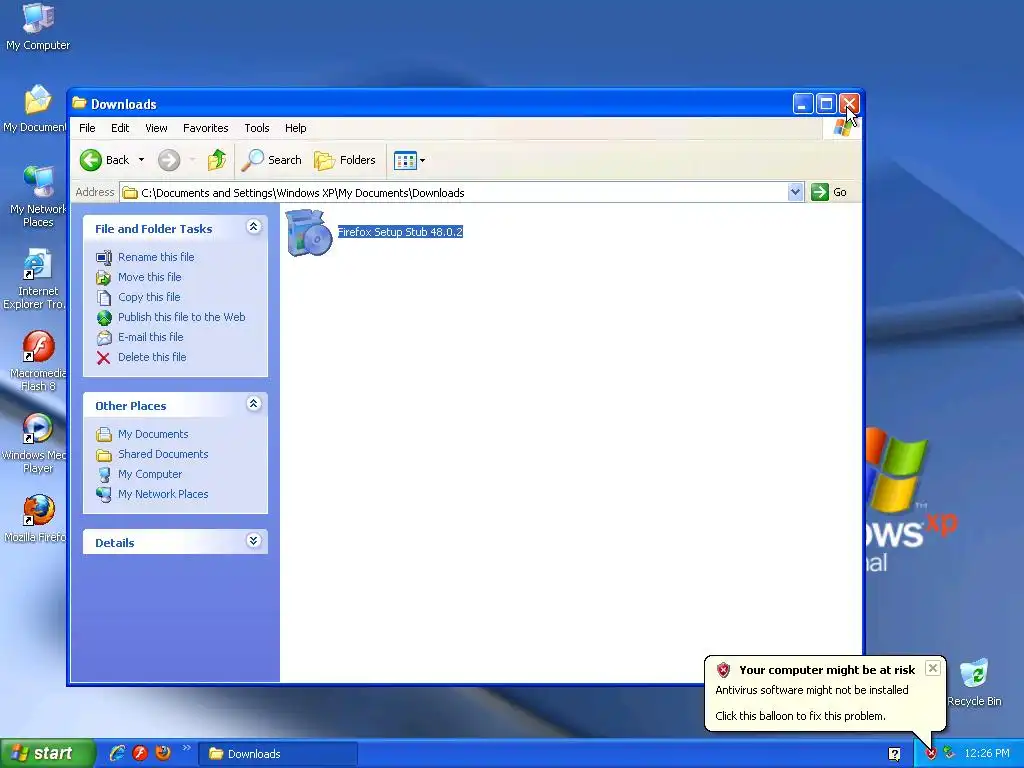Launch Internet Explorer from Quick Launch
The width and height of the screenshot is (1024, 768).
117,754
